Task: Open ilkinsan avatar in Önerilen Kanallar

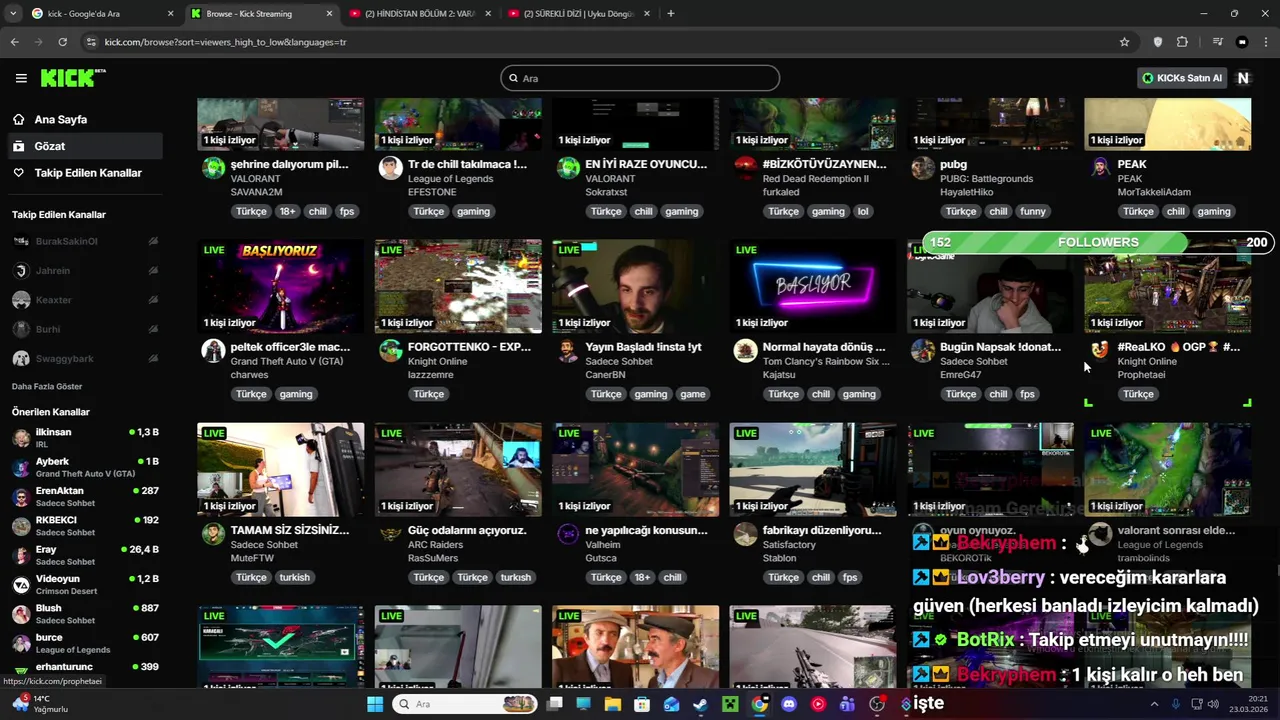Action: click(21, 438)
